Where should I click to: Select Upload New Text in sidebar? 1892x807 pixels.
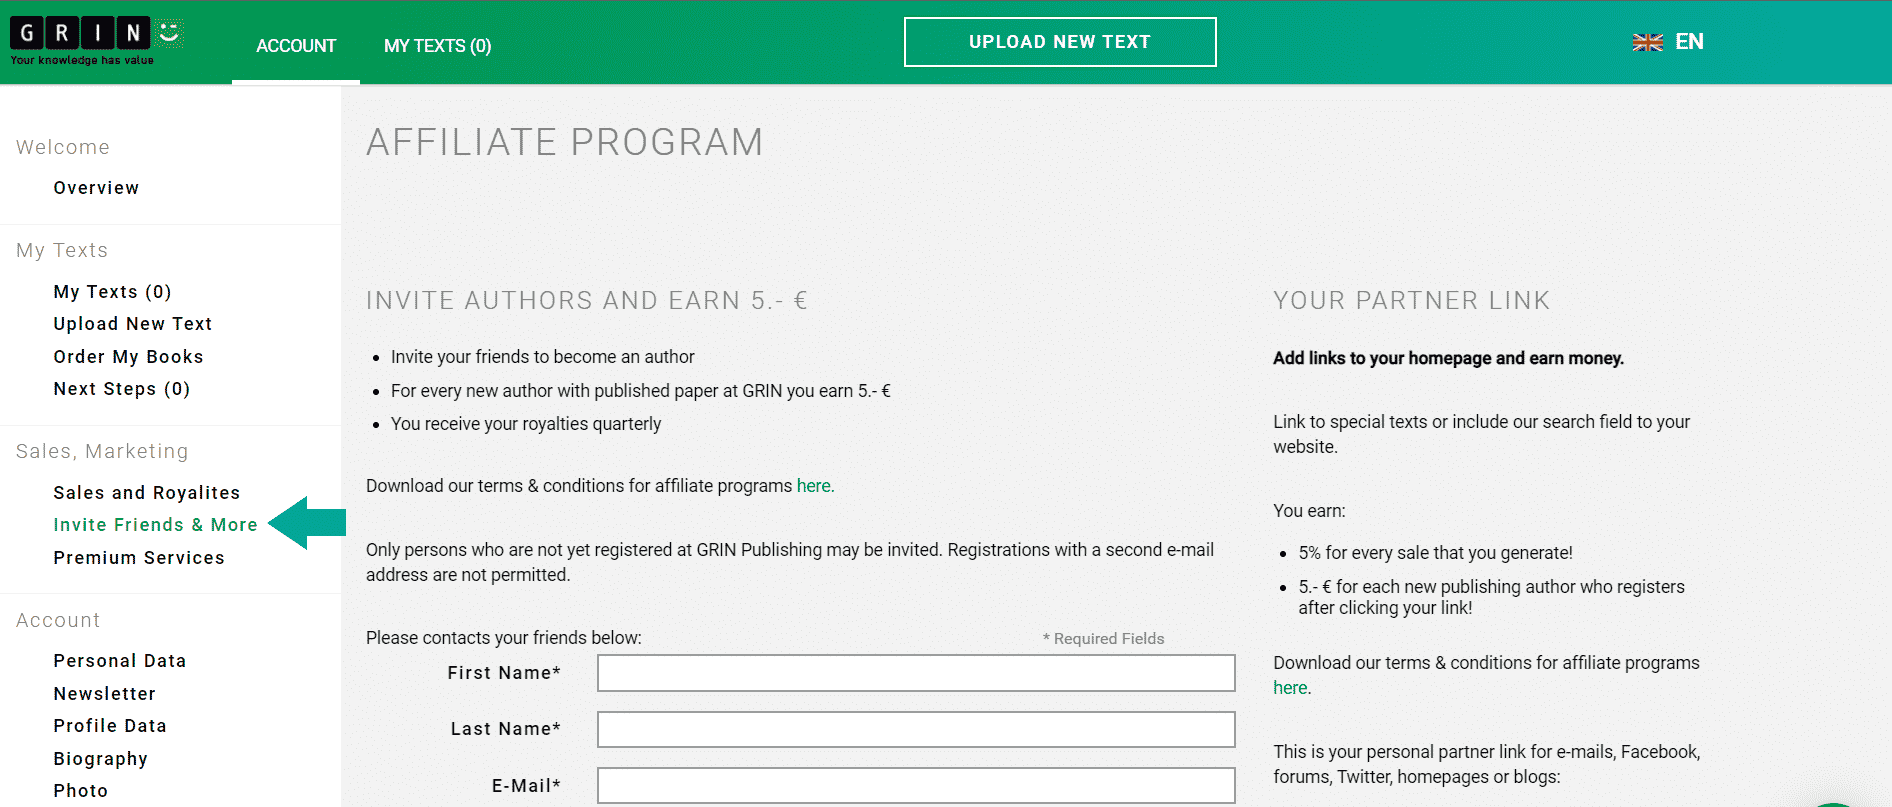(132, 324)
